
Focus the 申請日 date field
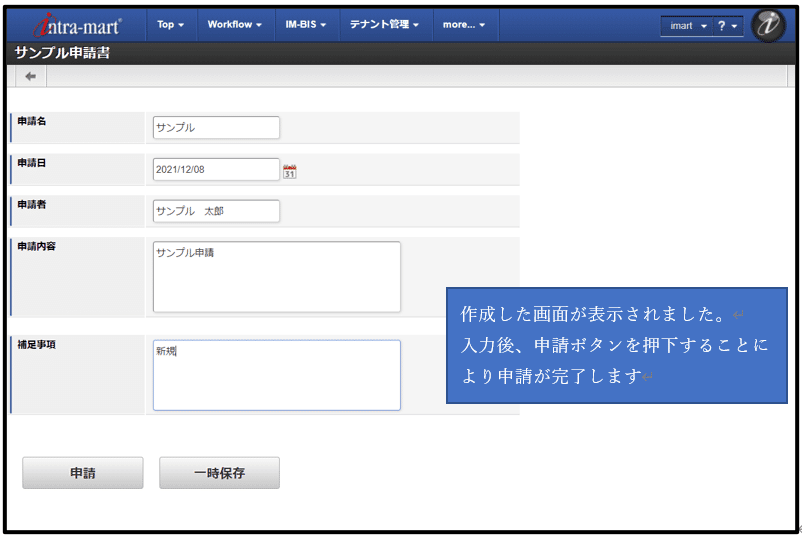[216, 169]
